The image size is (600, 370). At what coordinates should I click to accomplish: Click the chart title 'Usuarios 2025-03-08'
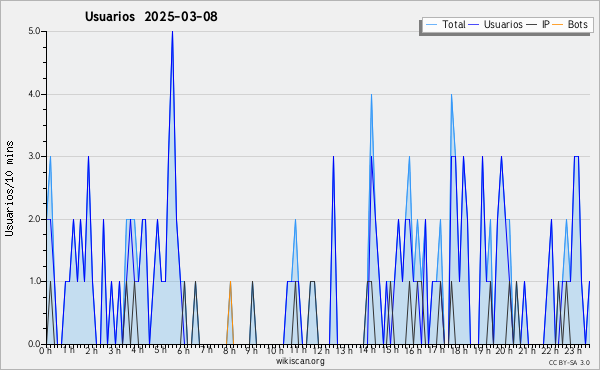pyautogui.click(x=151, y=17)
